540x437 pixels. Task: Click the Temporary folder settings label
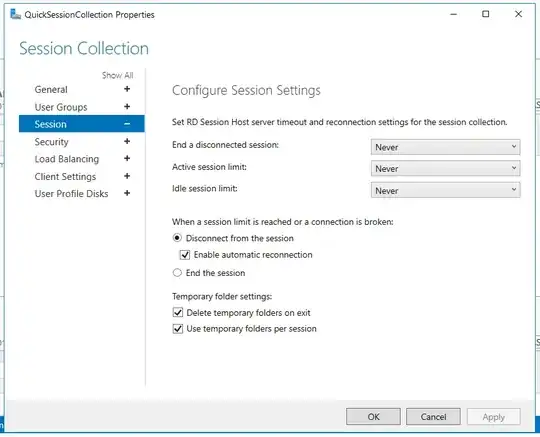coord(222,296)
